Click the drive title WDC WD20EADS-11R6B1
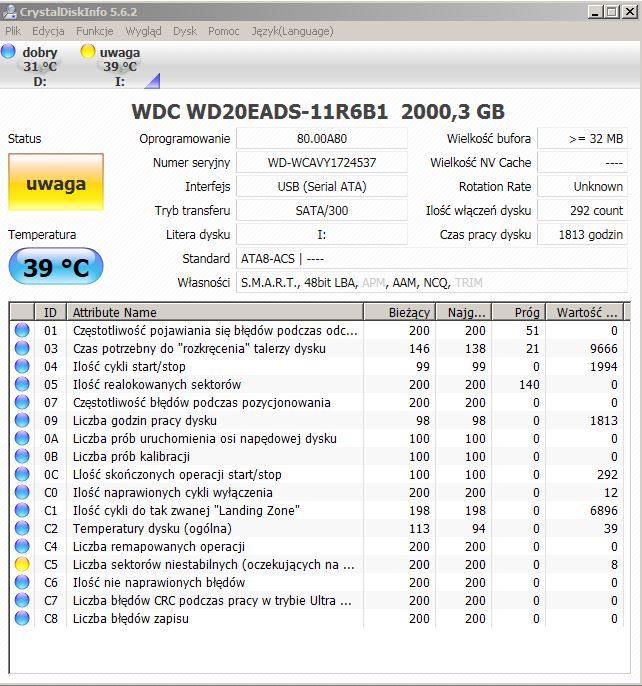 (260, 112)
